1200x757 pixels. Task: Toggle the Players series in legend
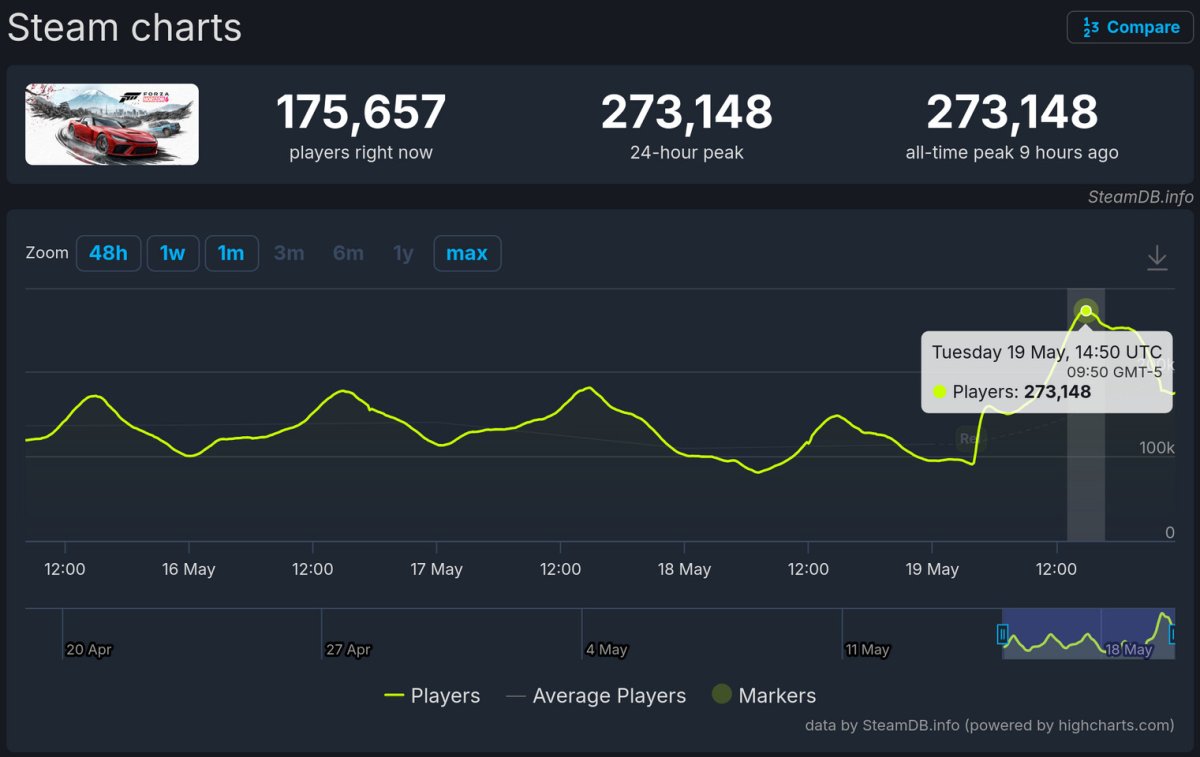[x=432, y=696]
